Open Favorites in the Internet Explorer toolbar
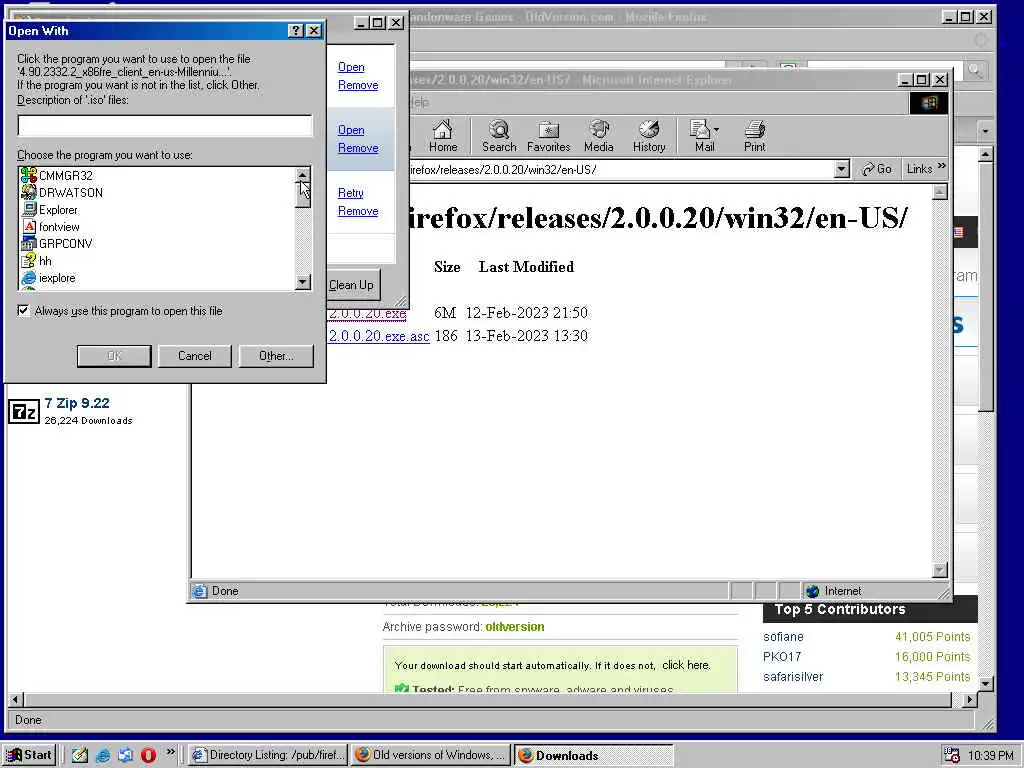Screen dimensions: 1024x768 click(x=549, y=136)
